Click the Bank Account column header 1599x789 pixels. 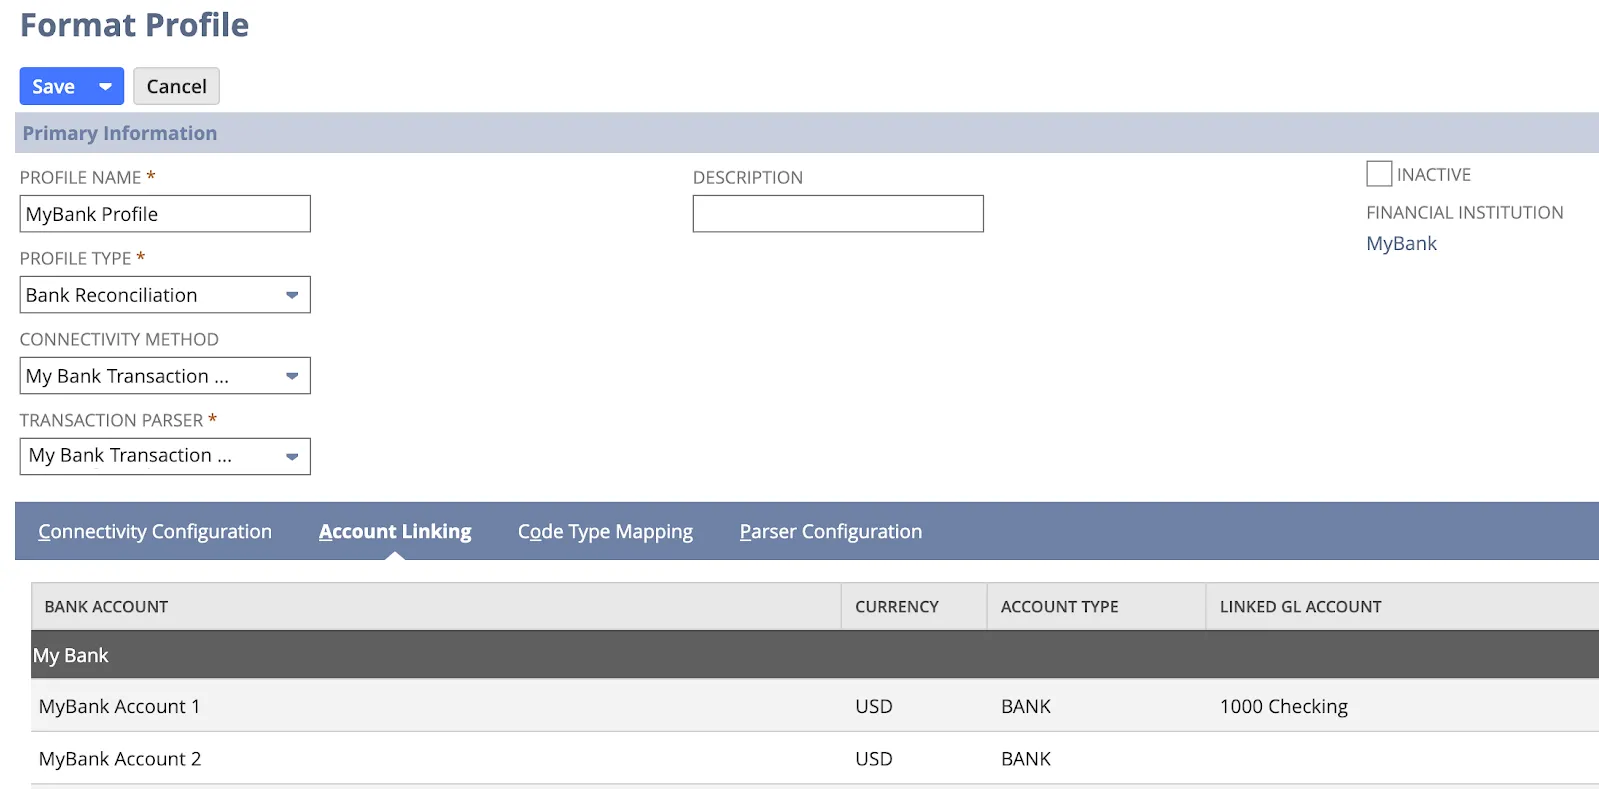click(436, 607)
